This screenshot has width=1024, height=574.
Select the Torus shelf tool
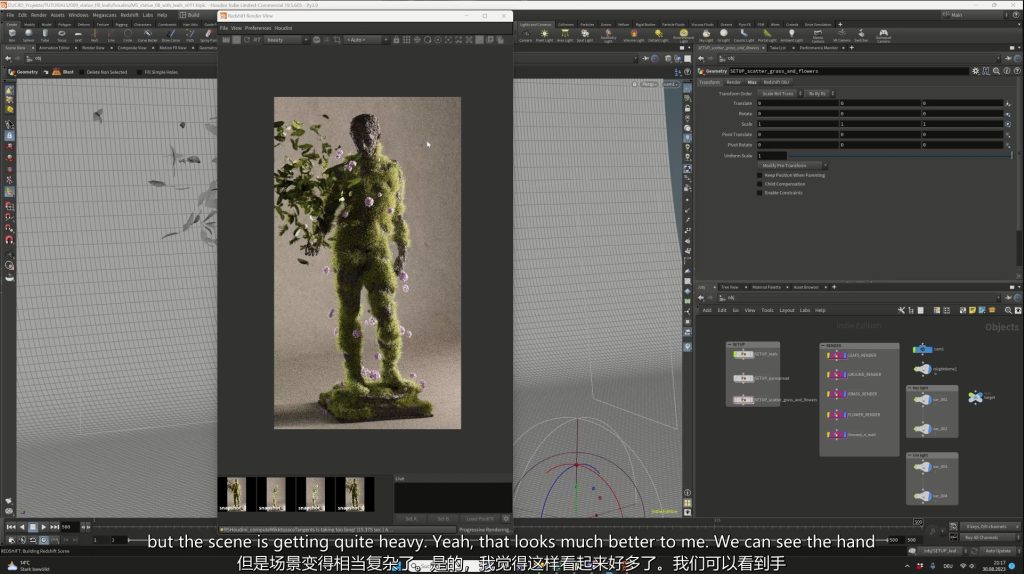(61, 35)
